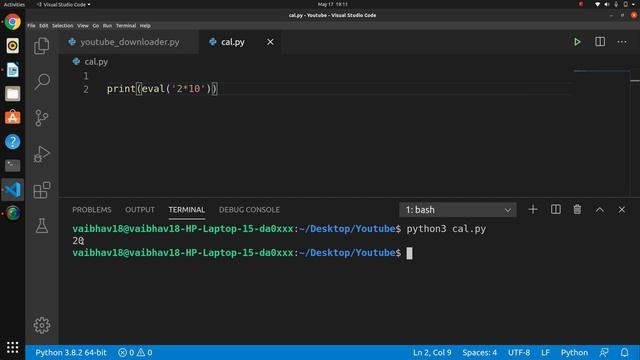Click the editor minimap

[601, 71]
